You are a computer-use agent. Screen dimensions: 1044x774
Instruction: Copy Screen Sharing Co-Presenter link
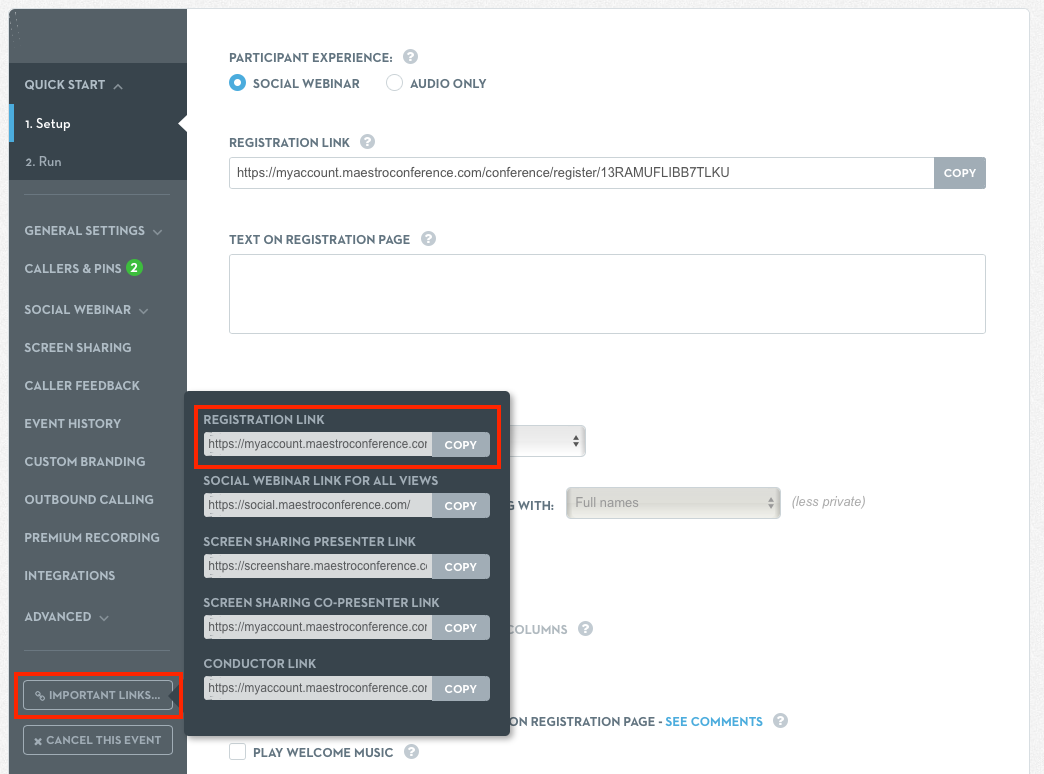[x=461, y=627]
